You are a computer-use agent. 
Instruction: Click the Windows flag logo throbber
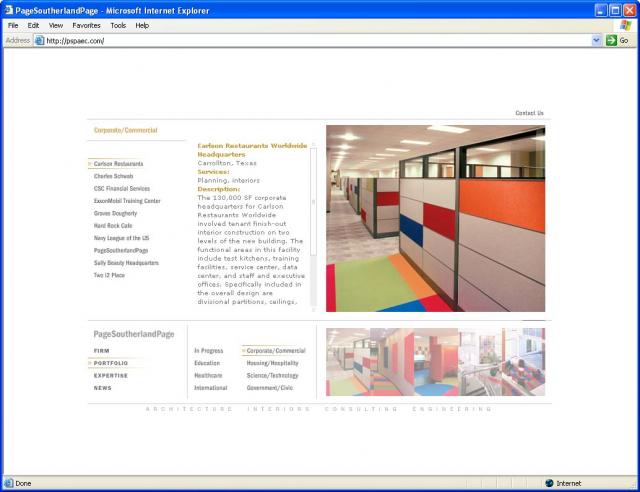tap(625, 25)
